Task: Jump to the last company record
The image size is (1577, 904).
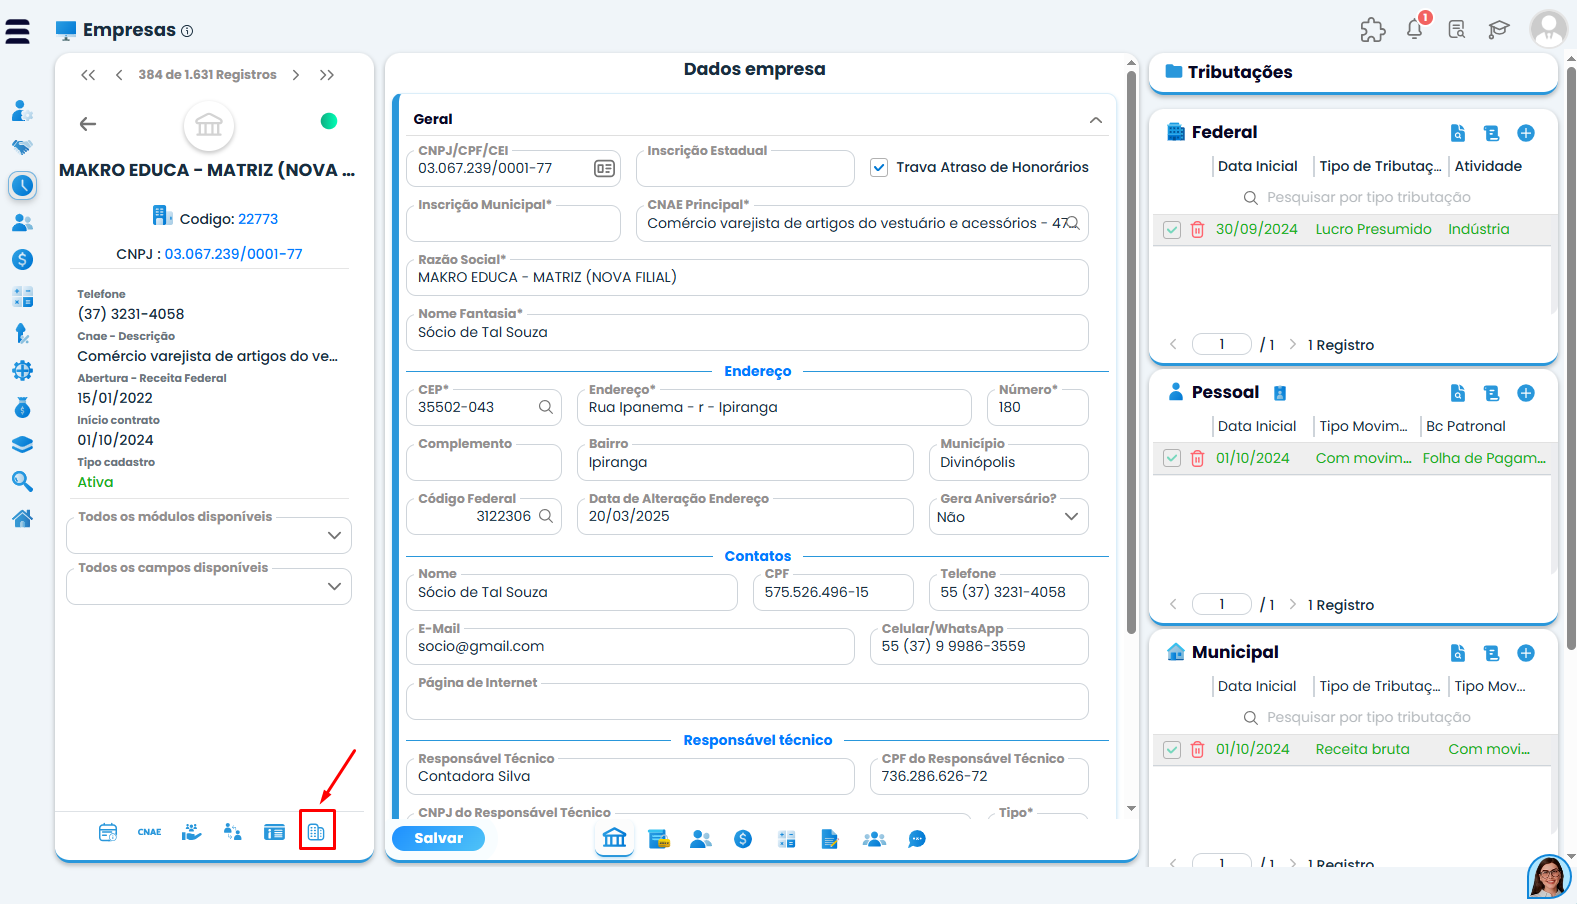Action: click(x=327, y=75)
